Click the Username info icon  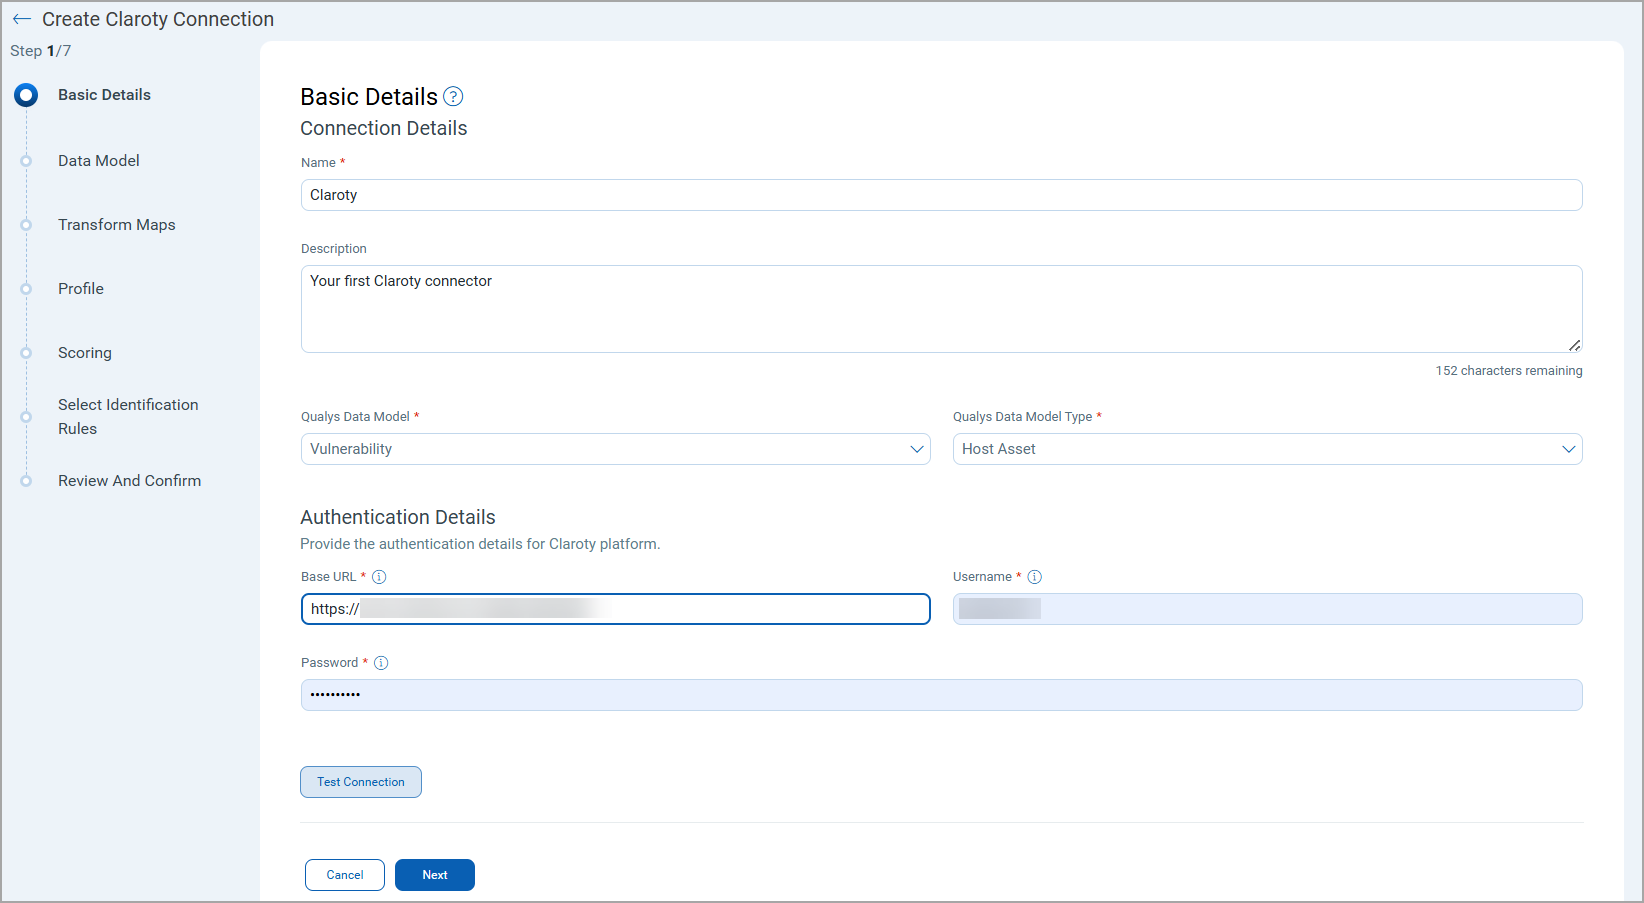click(1035, 577)
